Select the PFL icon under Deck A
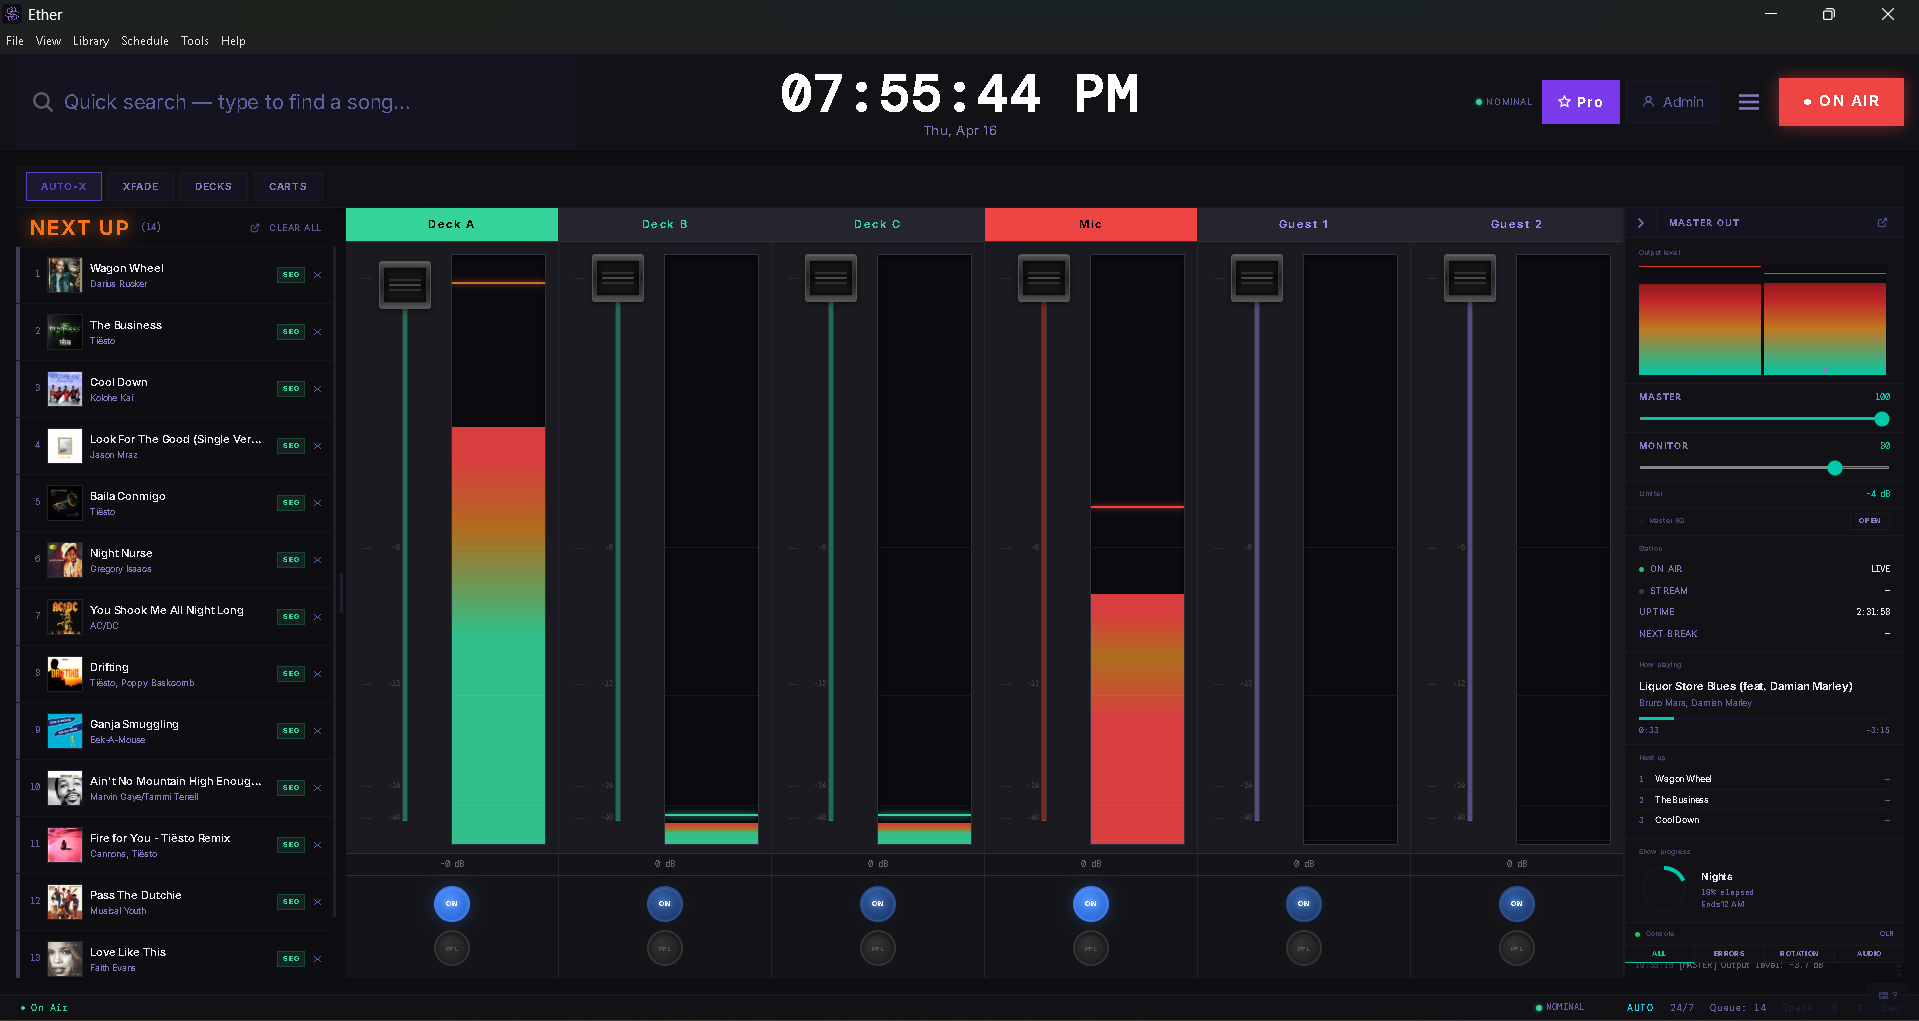The height and width of the screenshot is (1021, 1919). 451,947
